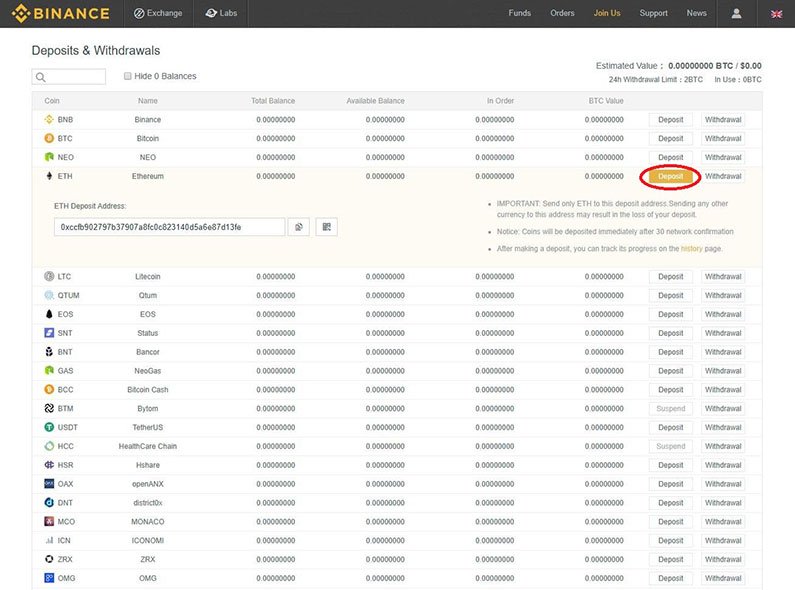Click Deposit button for OMG
Screen dimensions: 795x590
670,578
